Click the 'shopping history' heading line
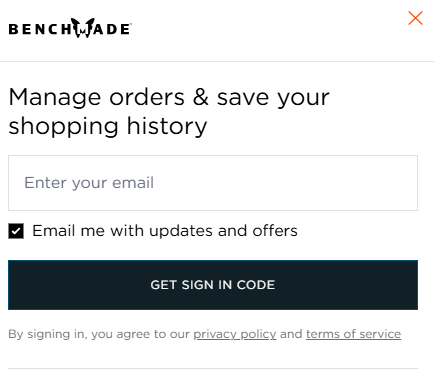The width and height of the screenshot is (435, 383). [108, 126]
